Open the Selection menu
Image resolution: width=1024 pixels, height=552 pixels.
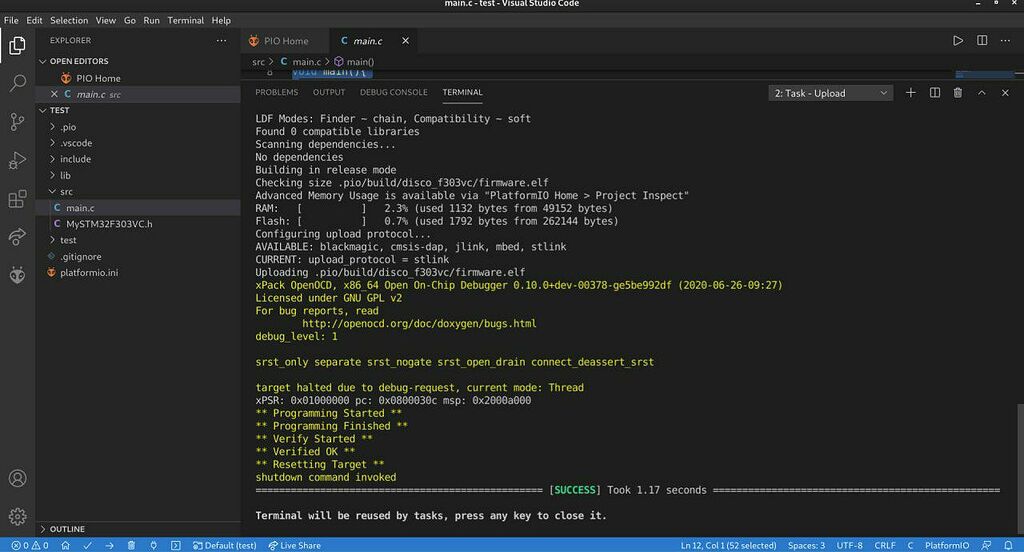click(69, 20)
